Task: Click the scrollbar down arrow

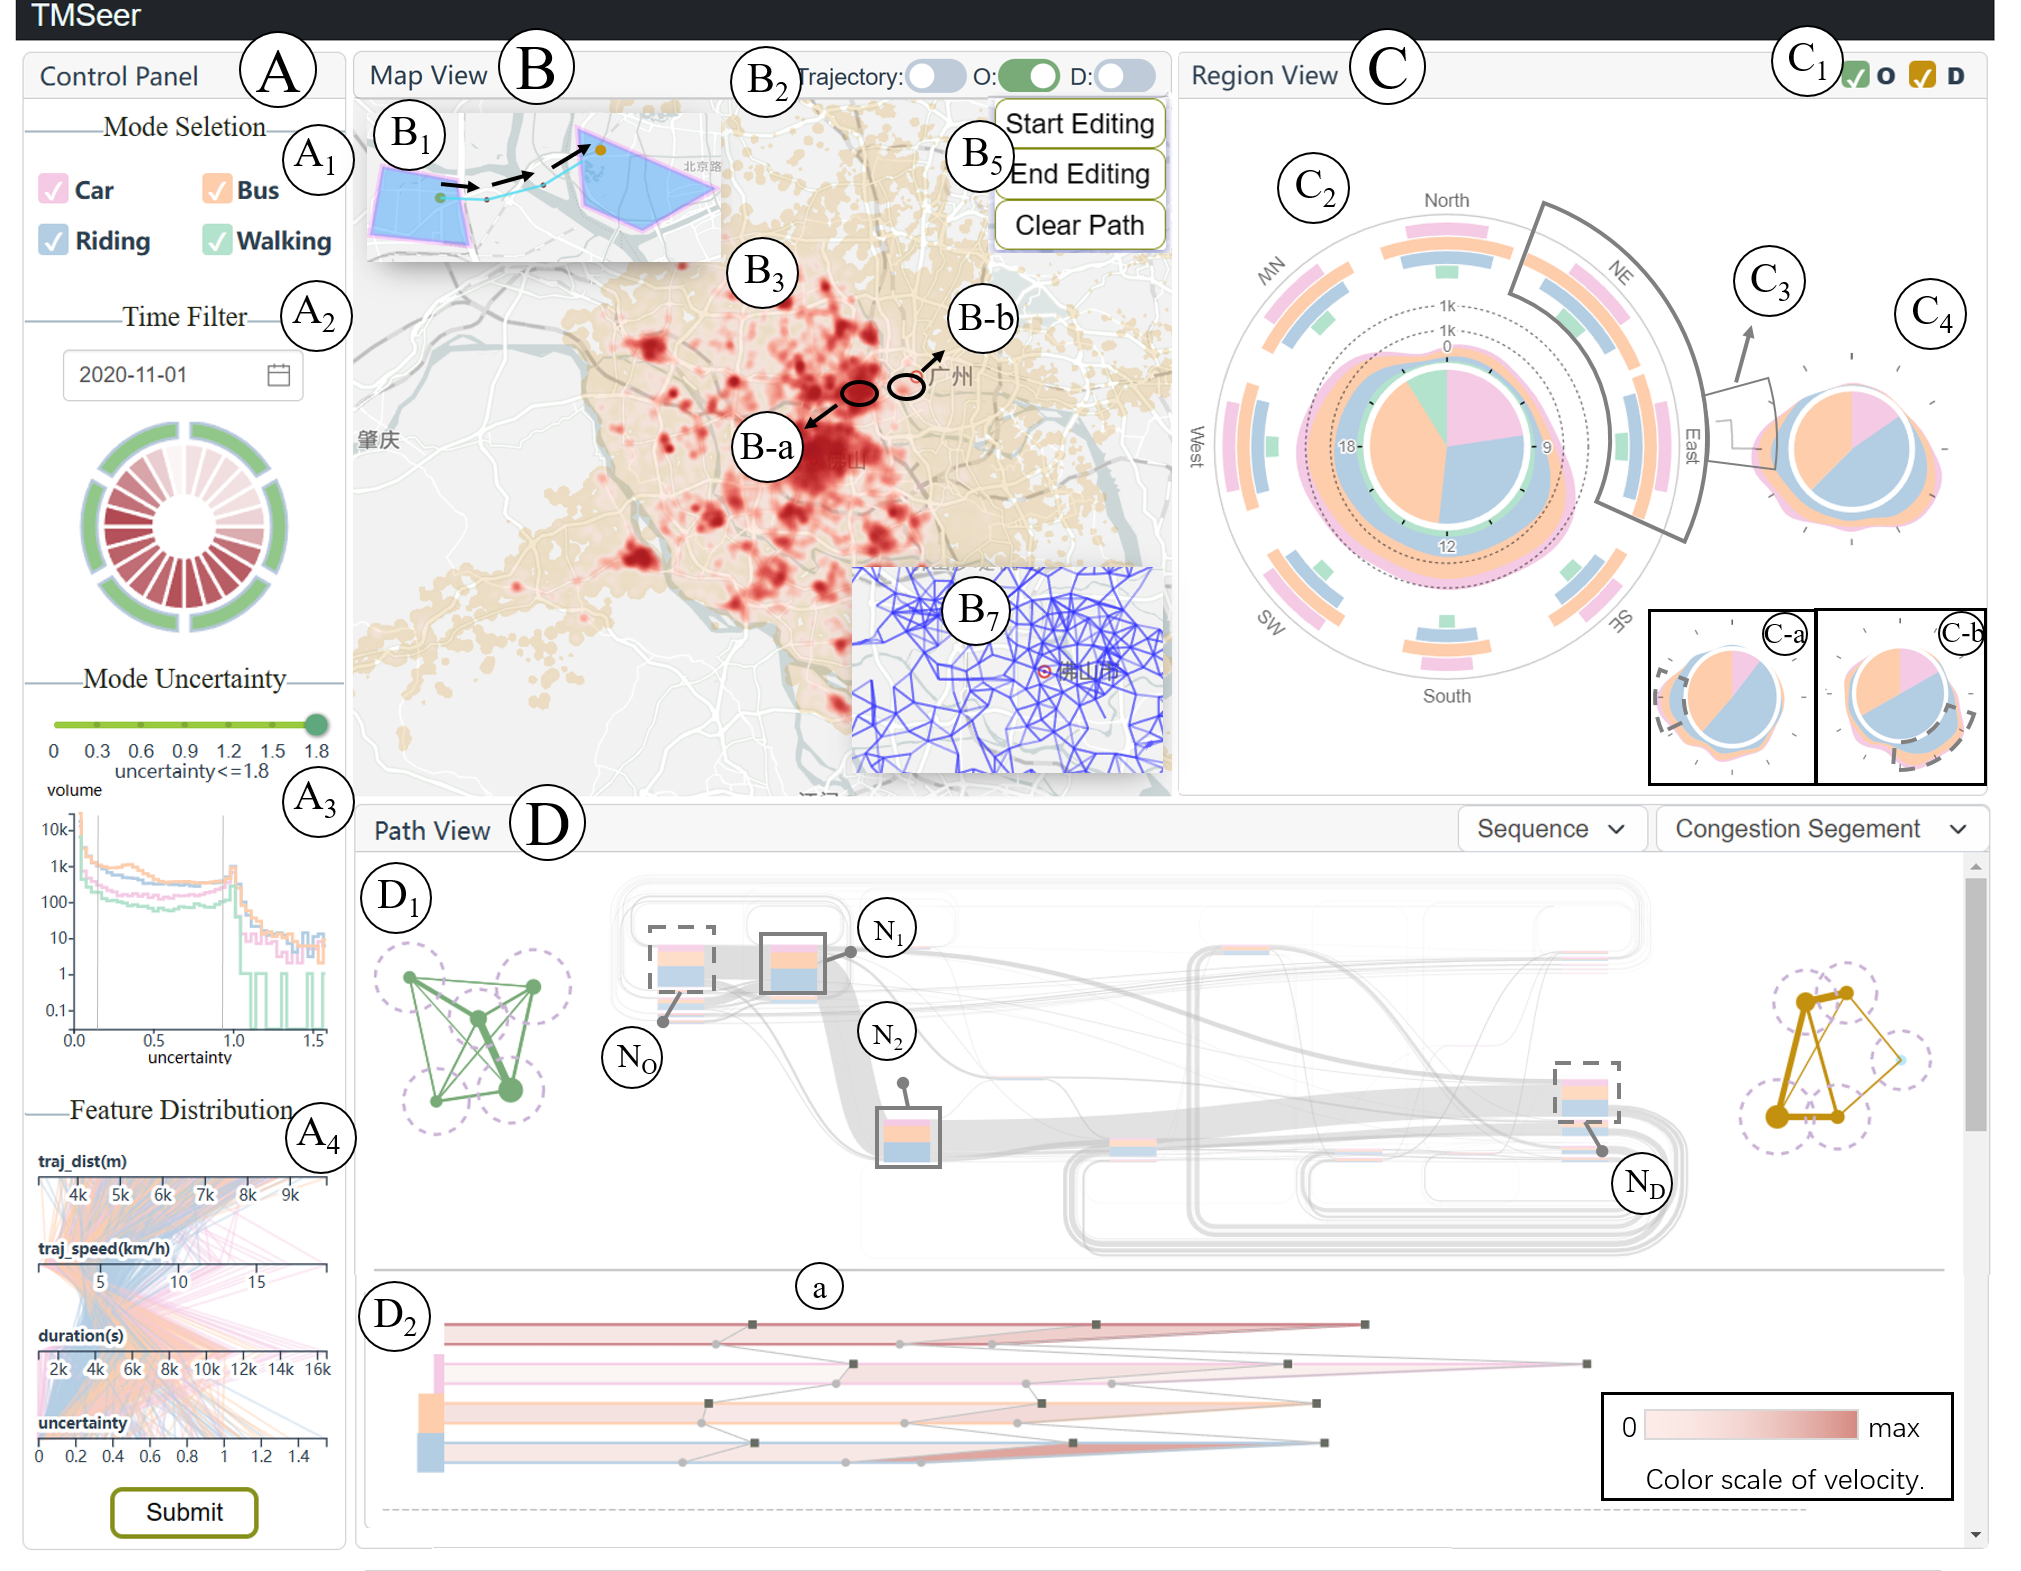Action: tap(1975, 1534)
